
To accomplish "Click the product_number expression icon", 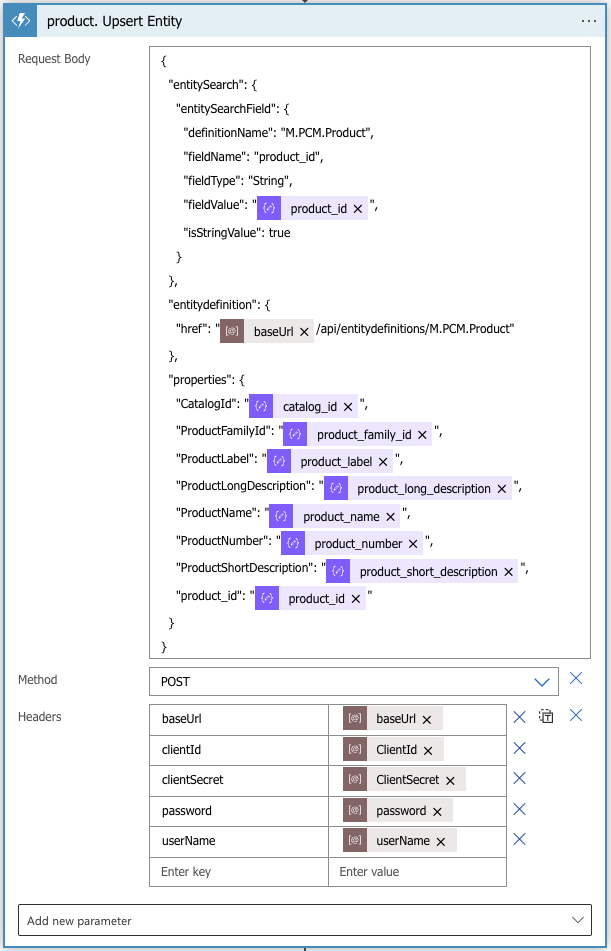I will coord(293,543).
